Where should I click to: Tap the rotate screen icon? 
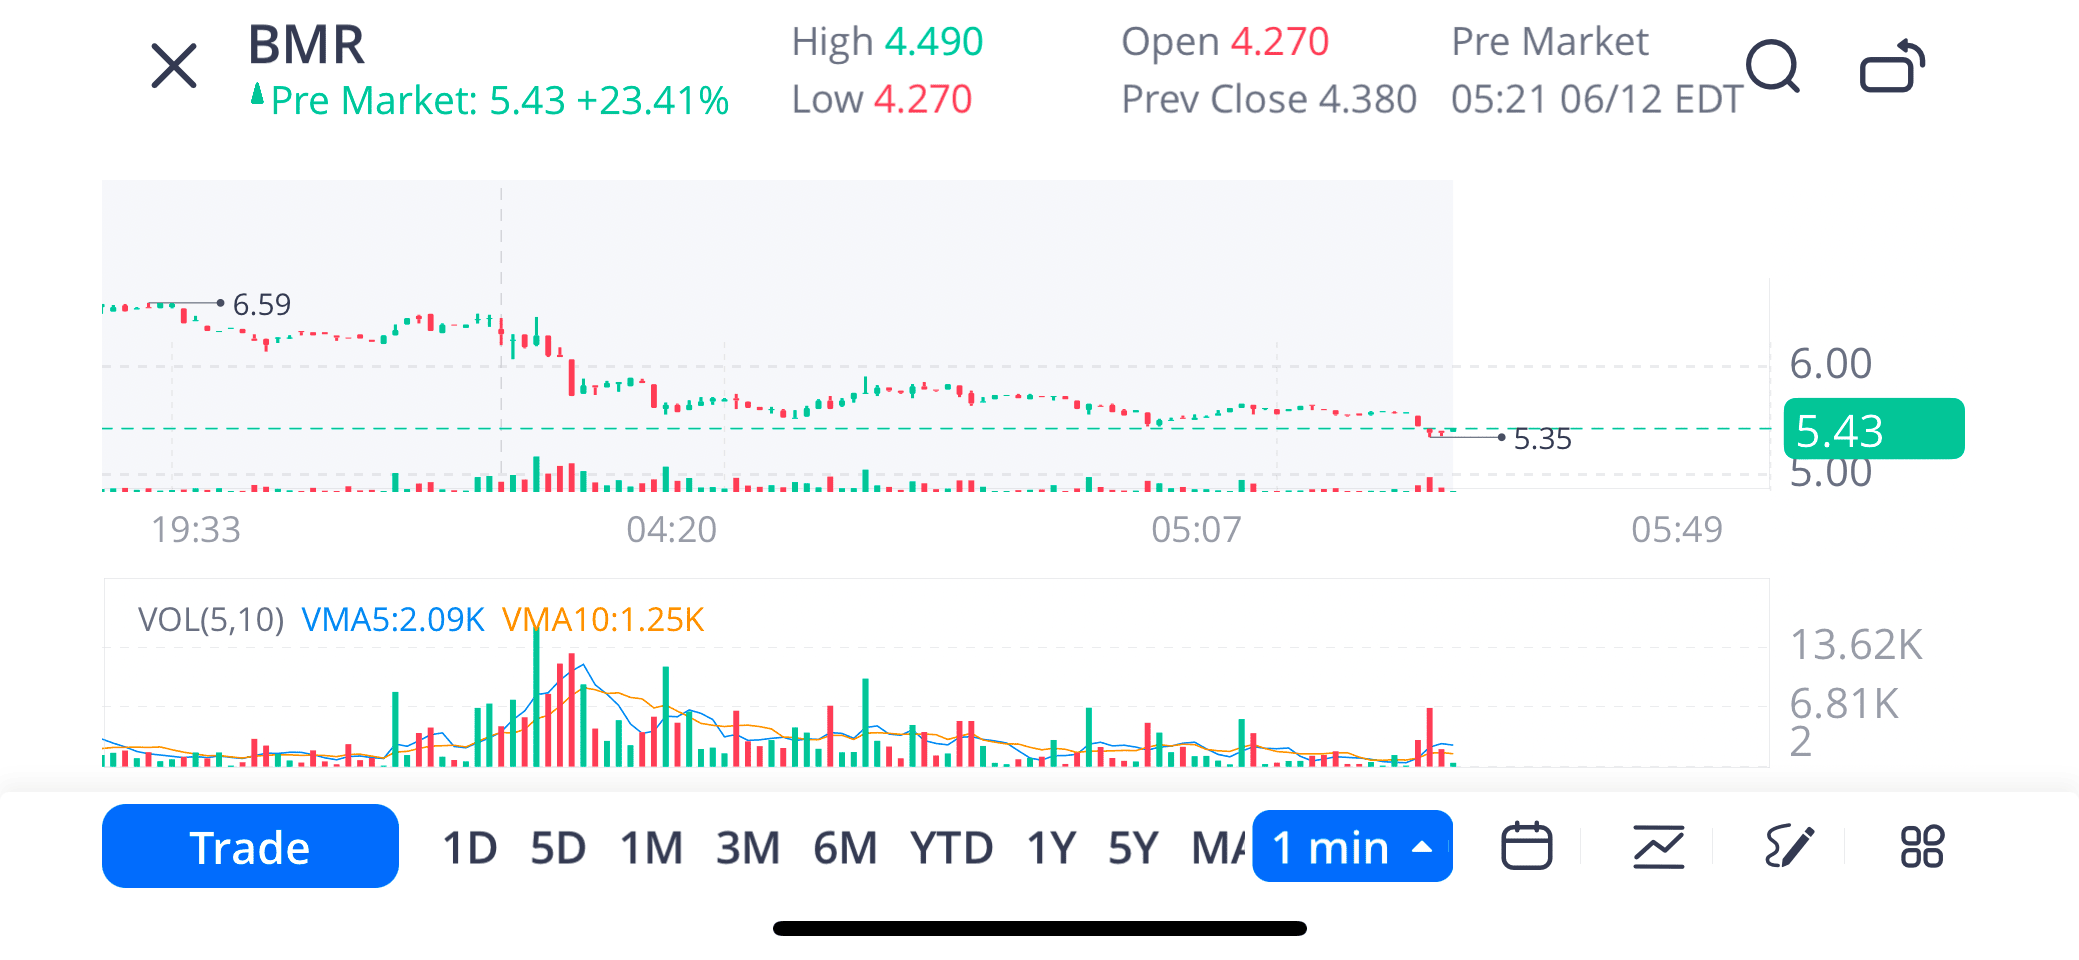tap(1892, 67)
